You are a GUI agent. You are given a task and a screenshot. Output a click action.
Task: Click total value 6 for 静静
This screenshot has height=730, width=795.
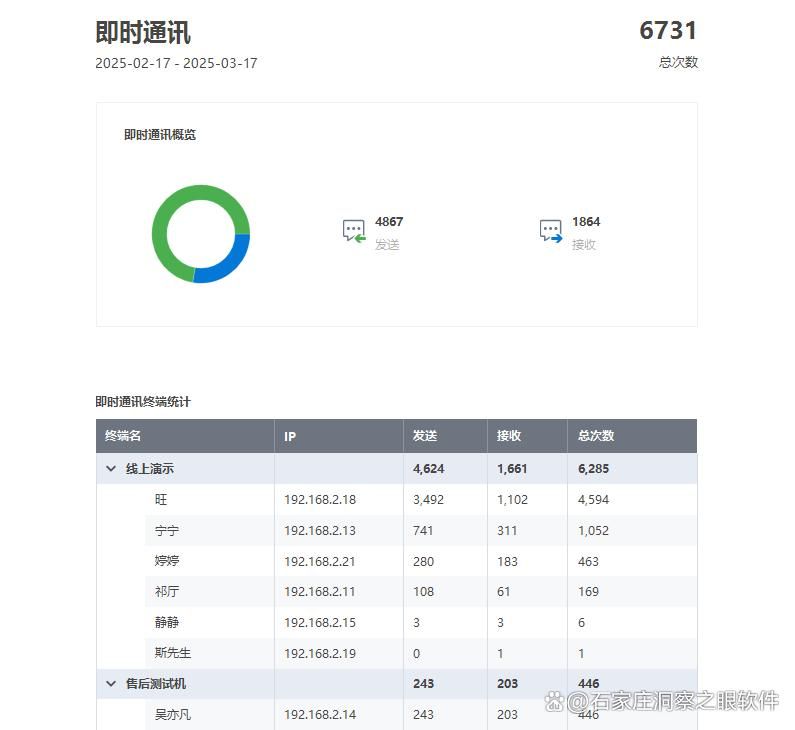coord(582,623)
